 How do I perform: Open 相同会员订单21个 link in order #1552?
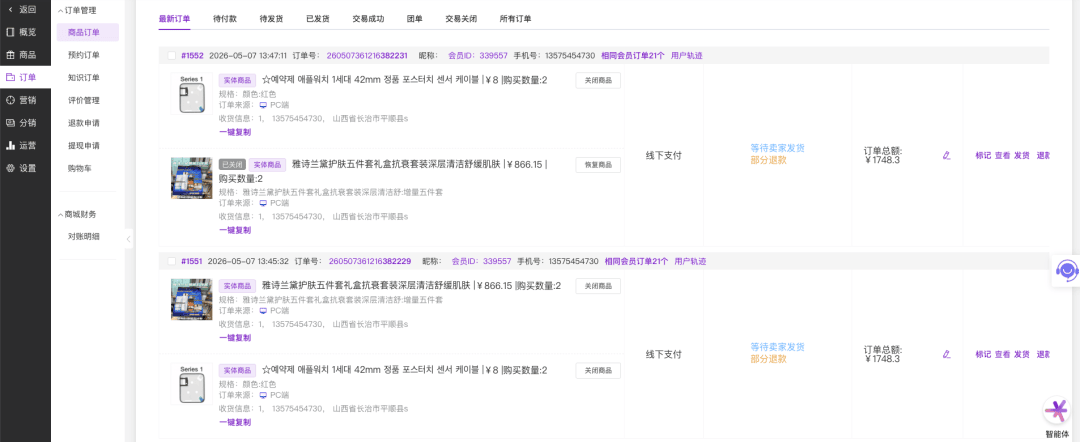(x=633, y=56)
